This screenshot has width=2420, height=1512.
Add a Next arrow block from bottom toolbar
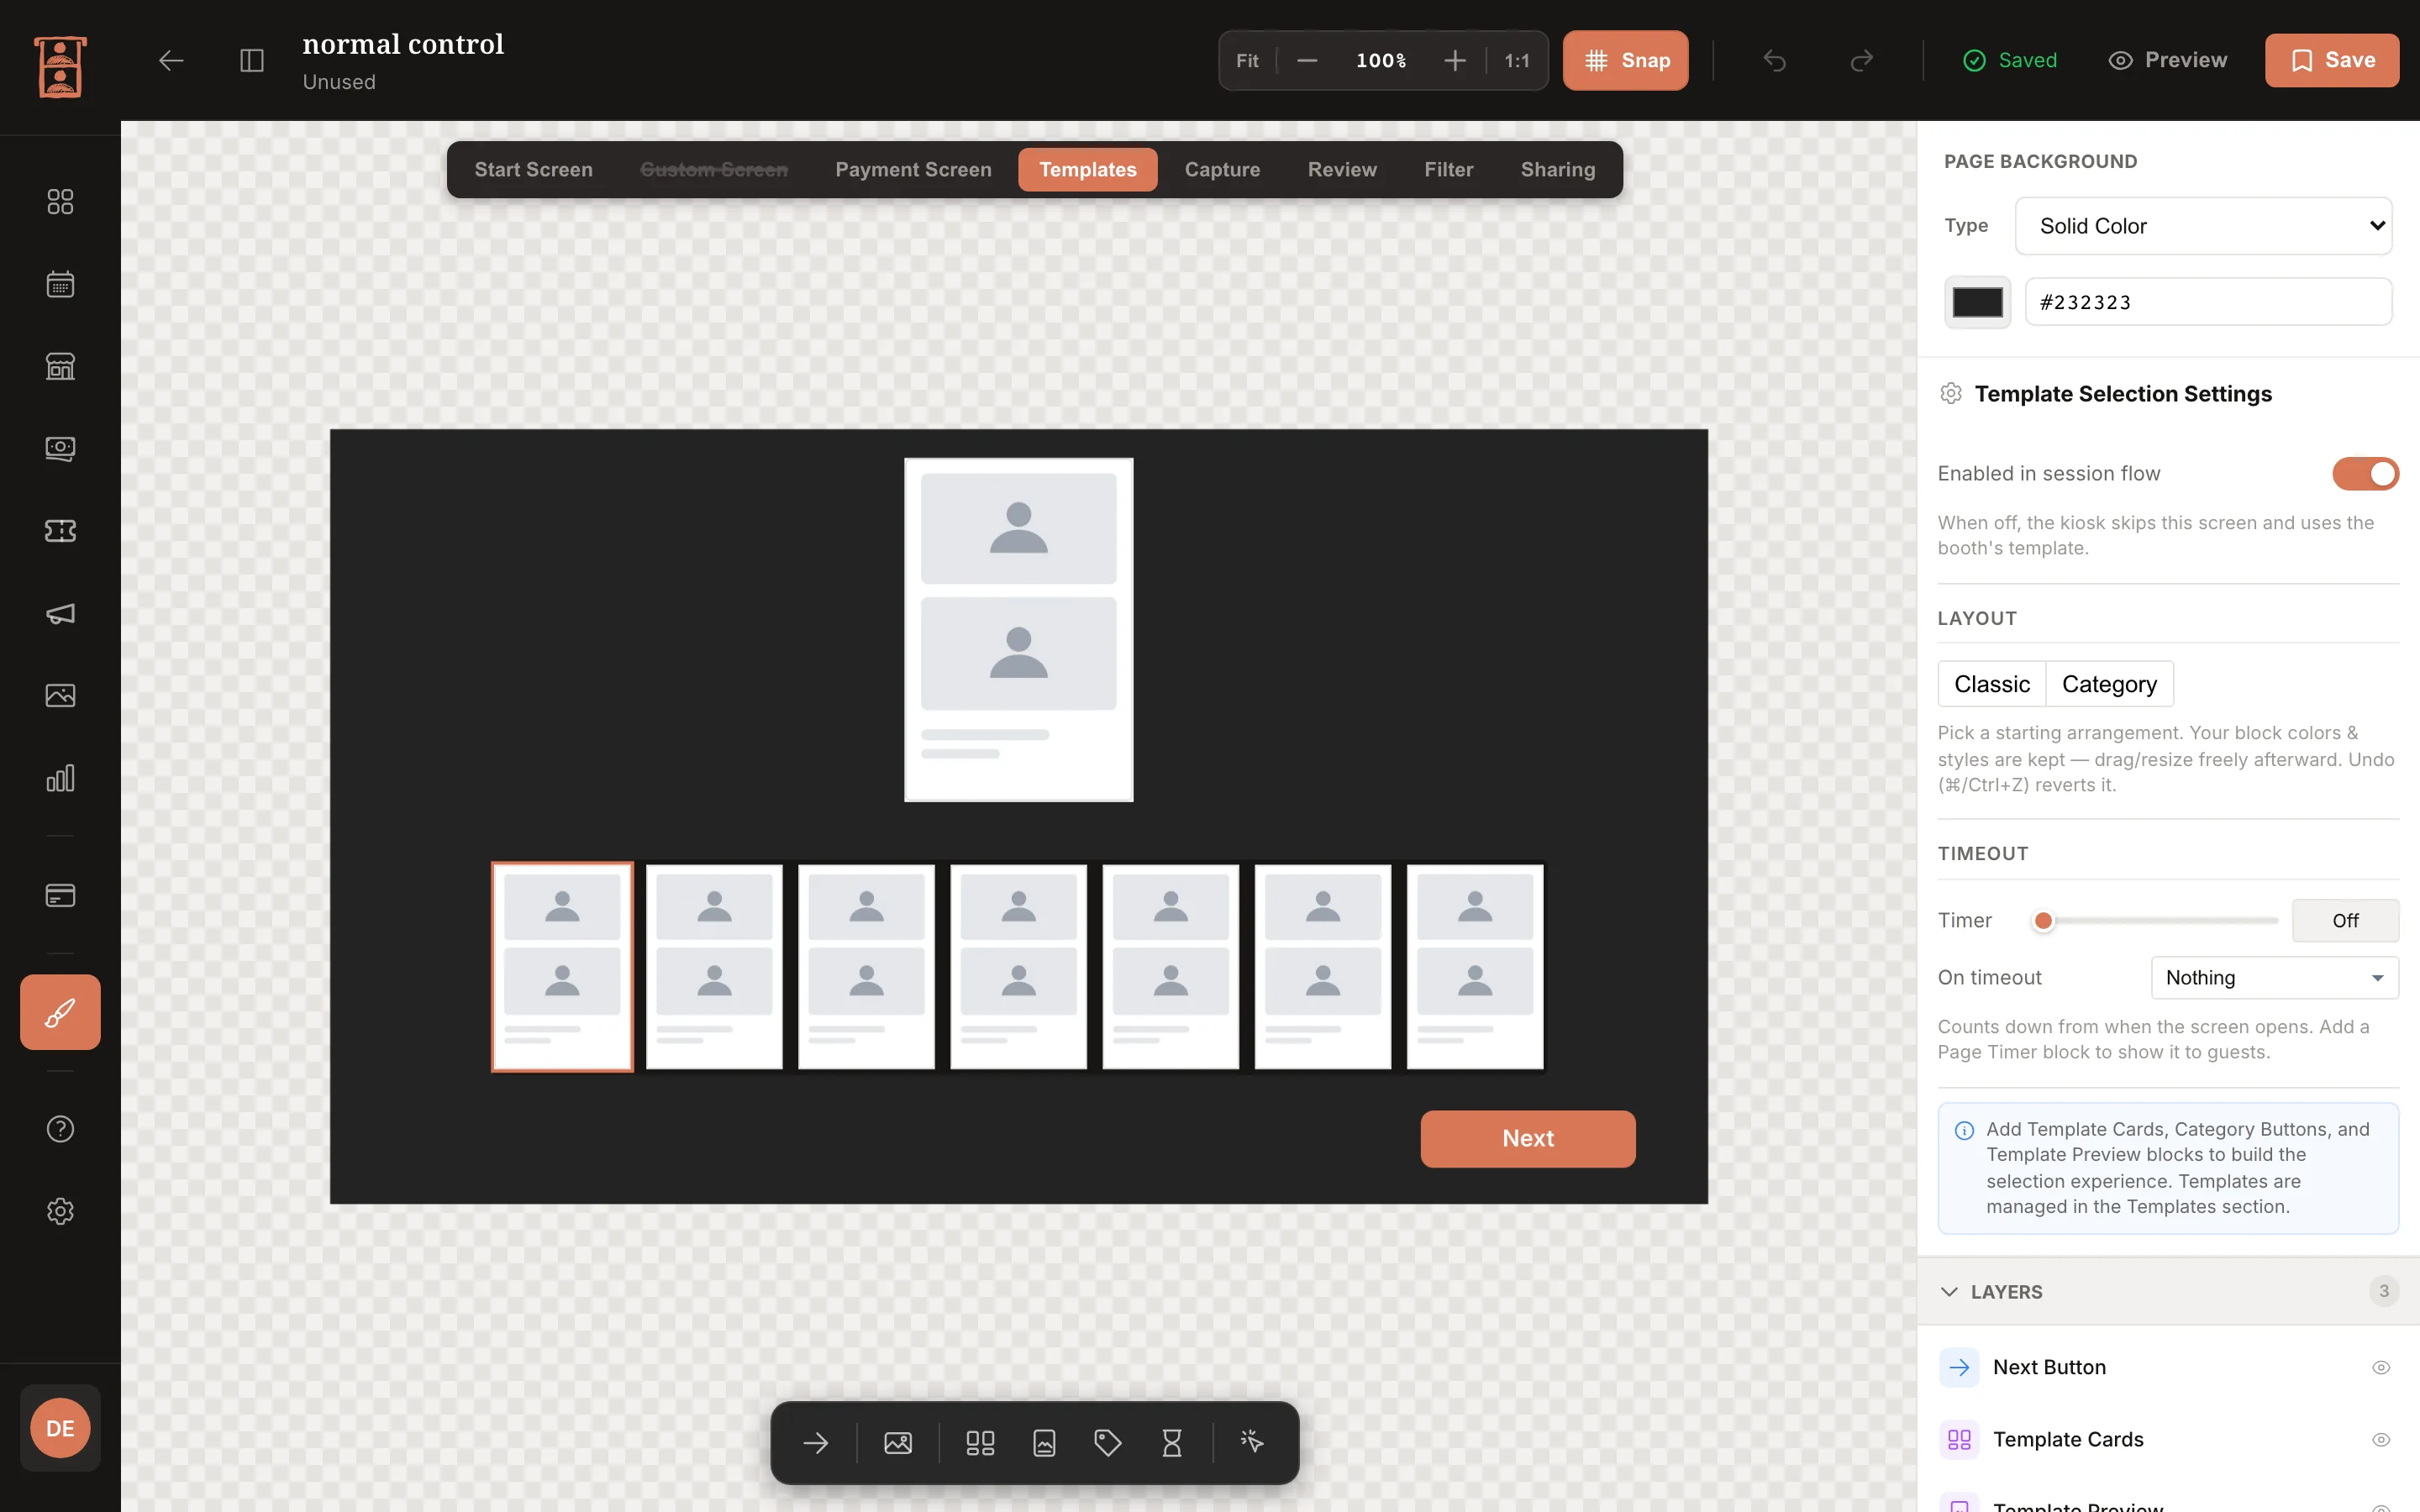pyautogui.click(x=816, y=1442)
